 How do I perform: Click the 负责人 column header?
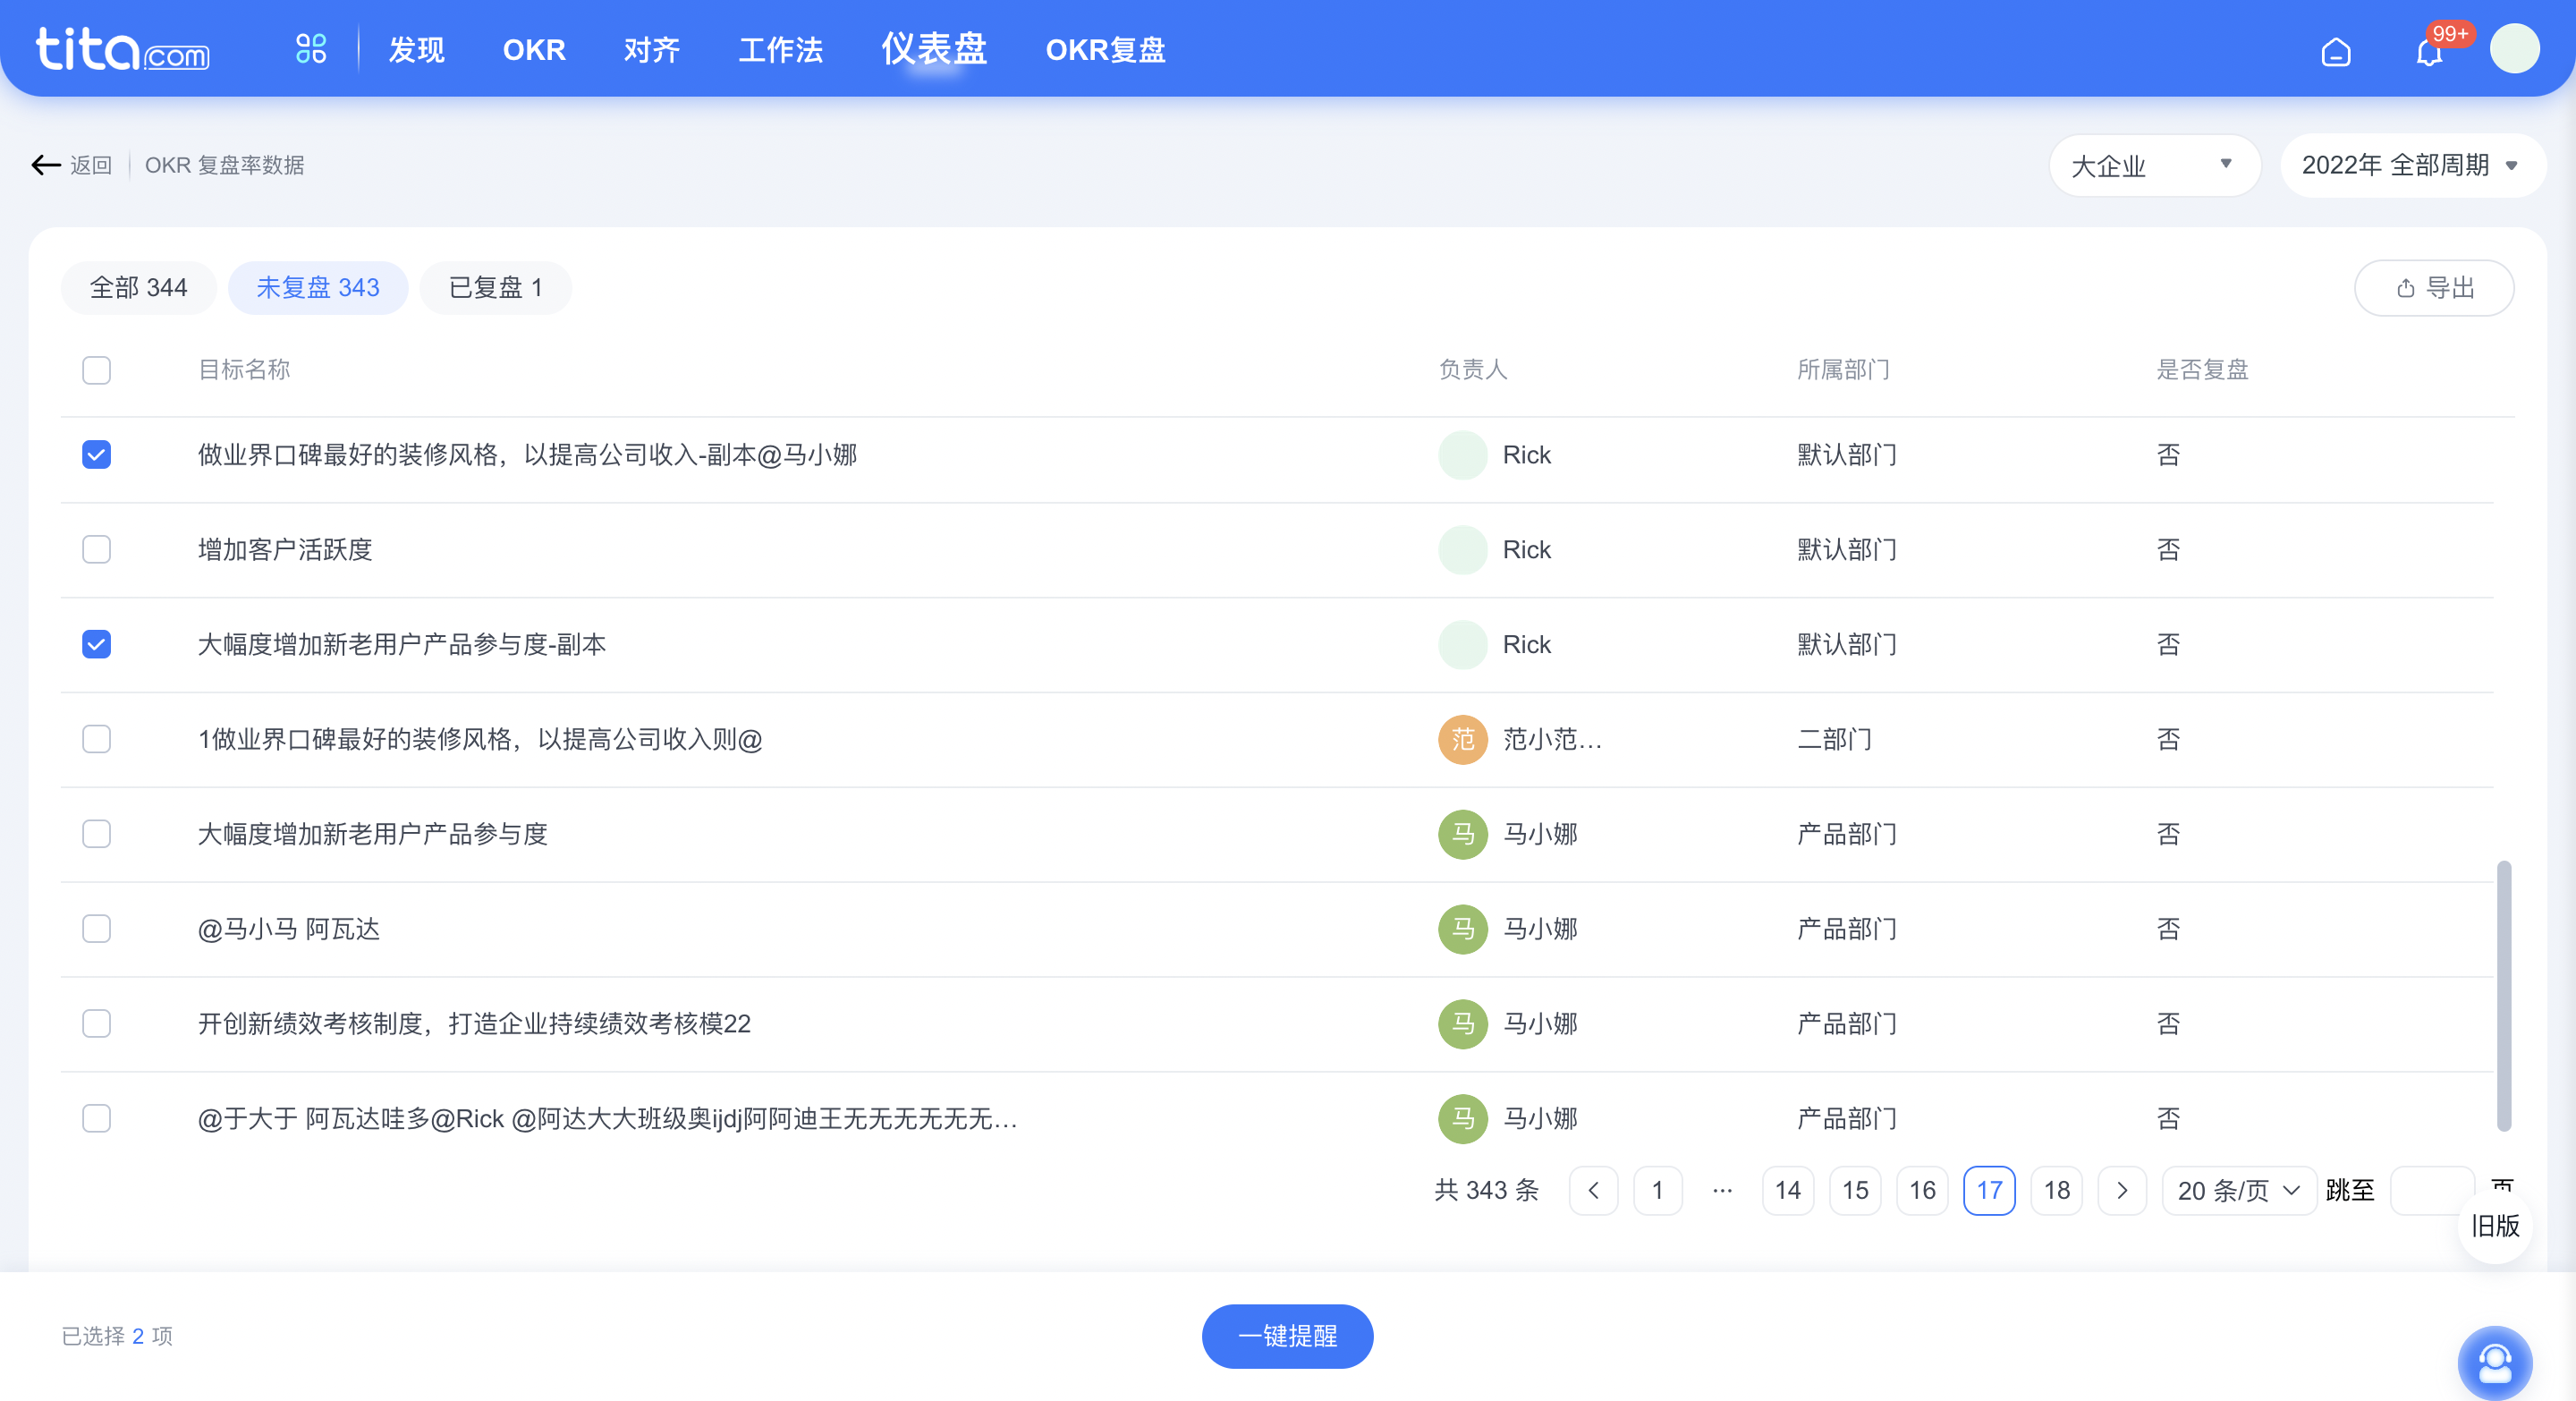coord(1473,370)
